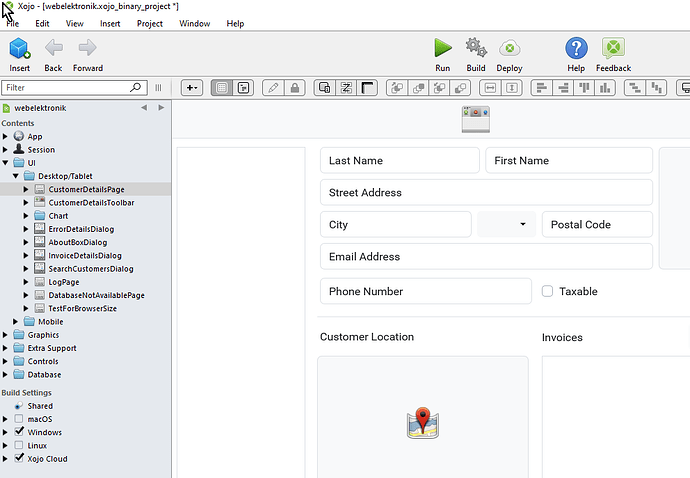Distribute controls vertically icon
The width and height of the screenshot is (690, 478).
656,88
